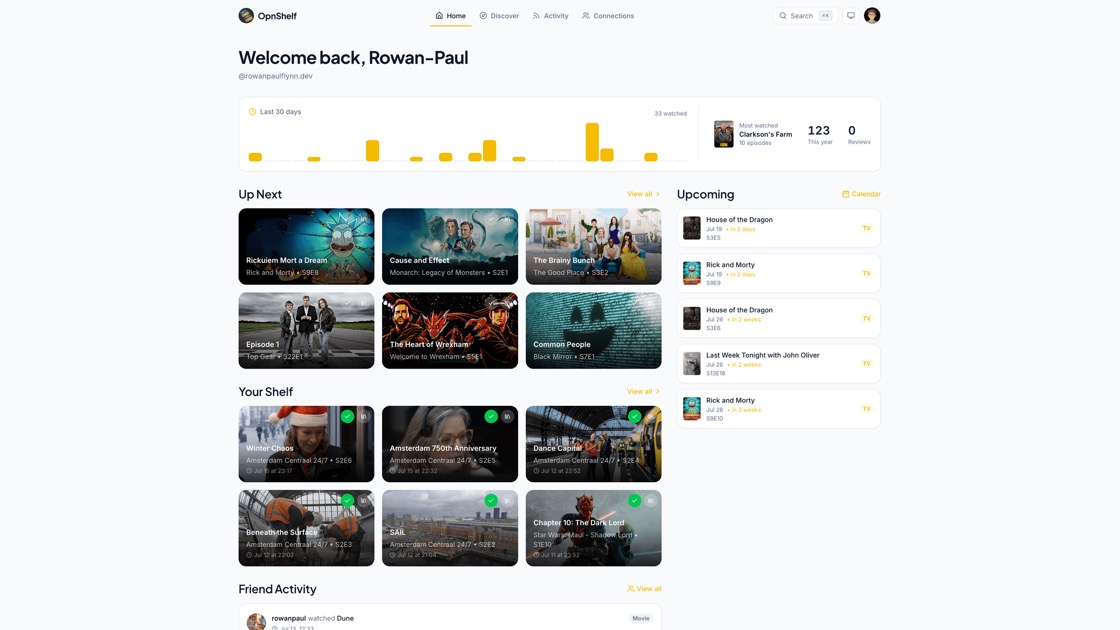Open the Discover tab
The height and width of the screenshot is (630, 1120).
[x=499, y=16]
